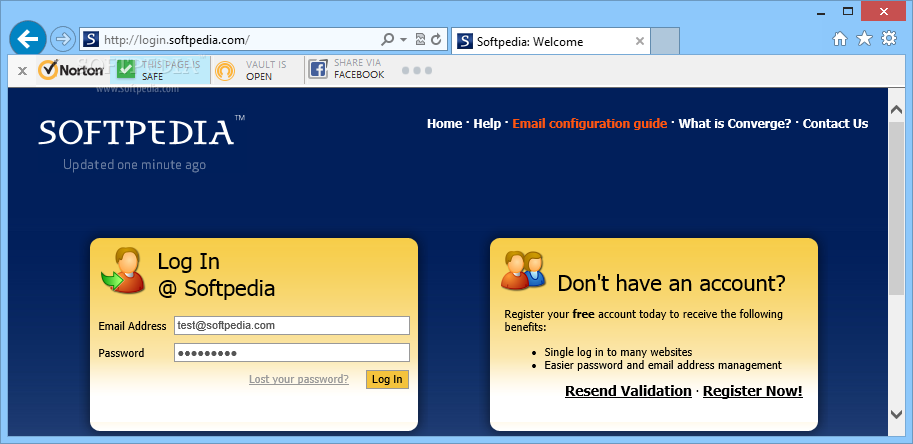The image size is (913, 444).
Task: Toggle the compatibility view icon
Action: (420, 40)
